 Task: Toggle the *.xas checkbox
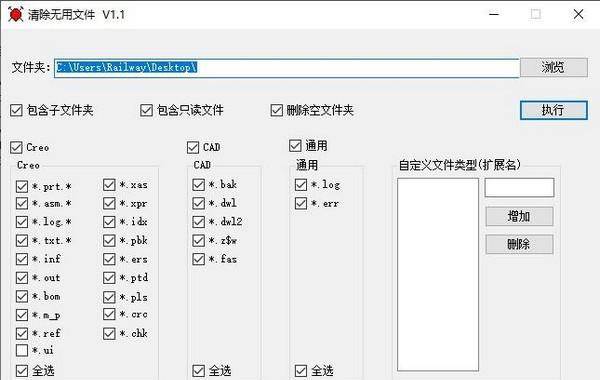109,185
